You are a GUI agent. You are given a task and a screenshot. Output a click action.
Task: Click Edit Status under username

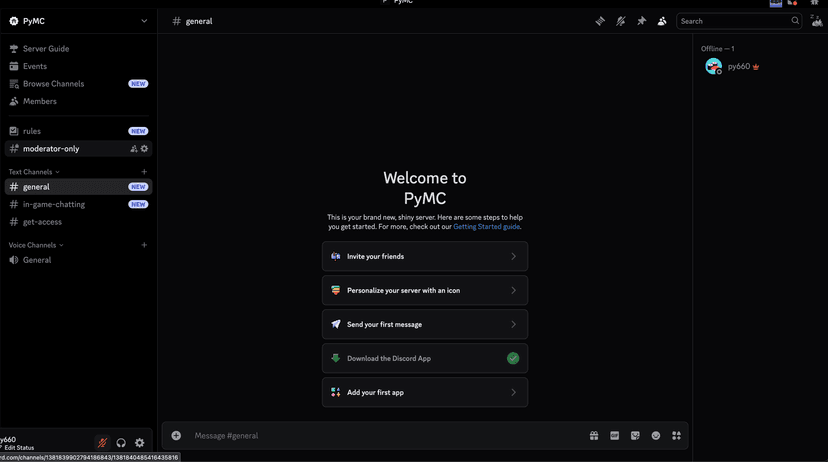coord(19,448)
